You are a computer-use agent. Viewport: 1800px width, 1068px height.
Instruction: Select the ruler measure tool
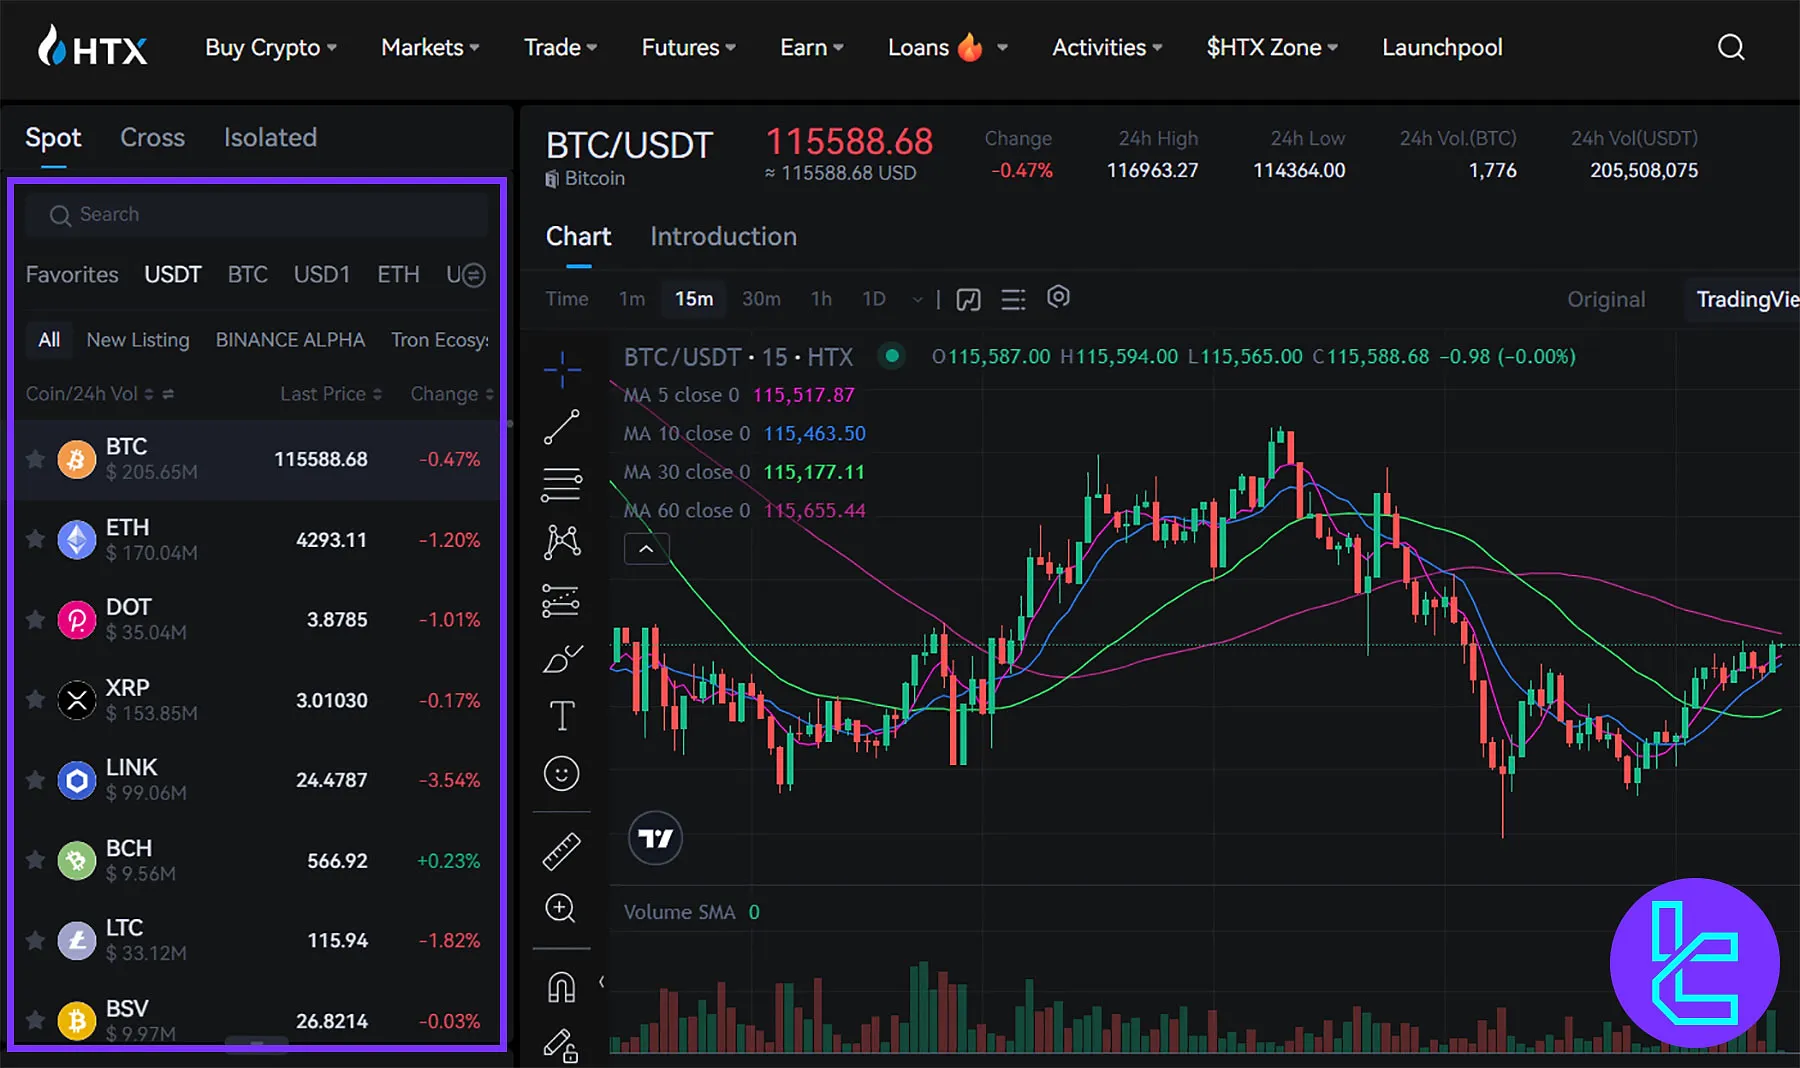(562, 851)
